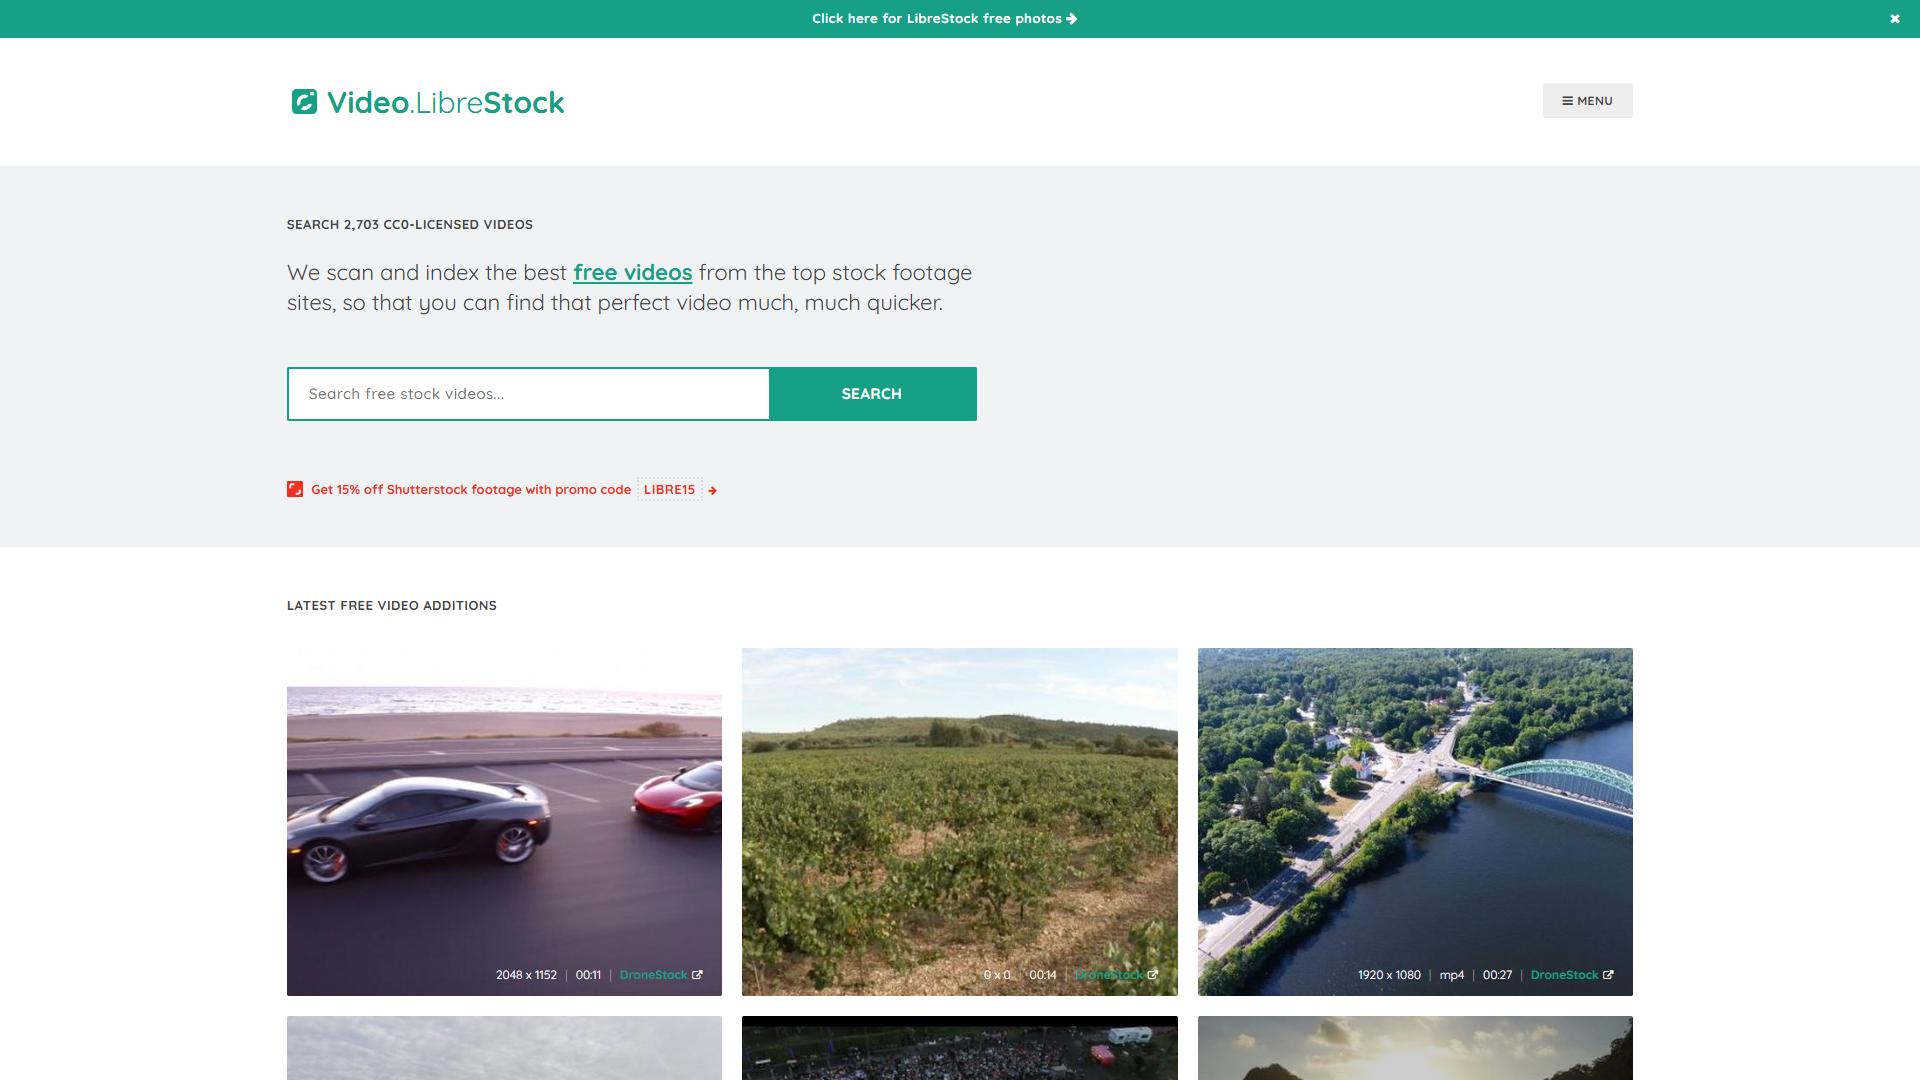Click DroneStock link on the cars video

[x=653, y=975]
